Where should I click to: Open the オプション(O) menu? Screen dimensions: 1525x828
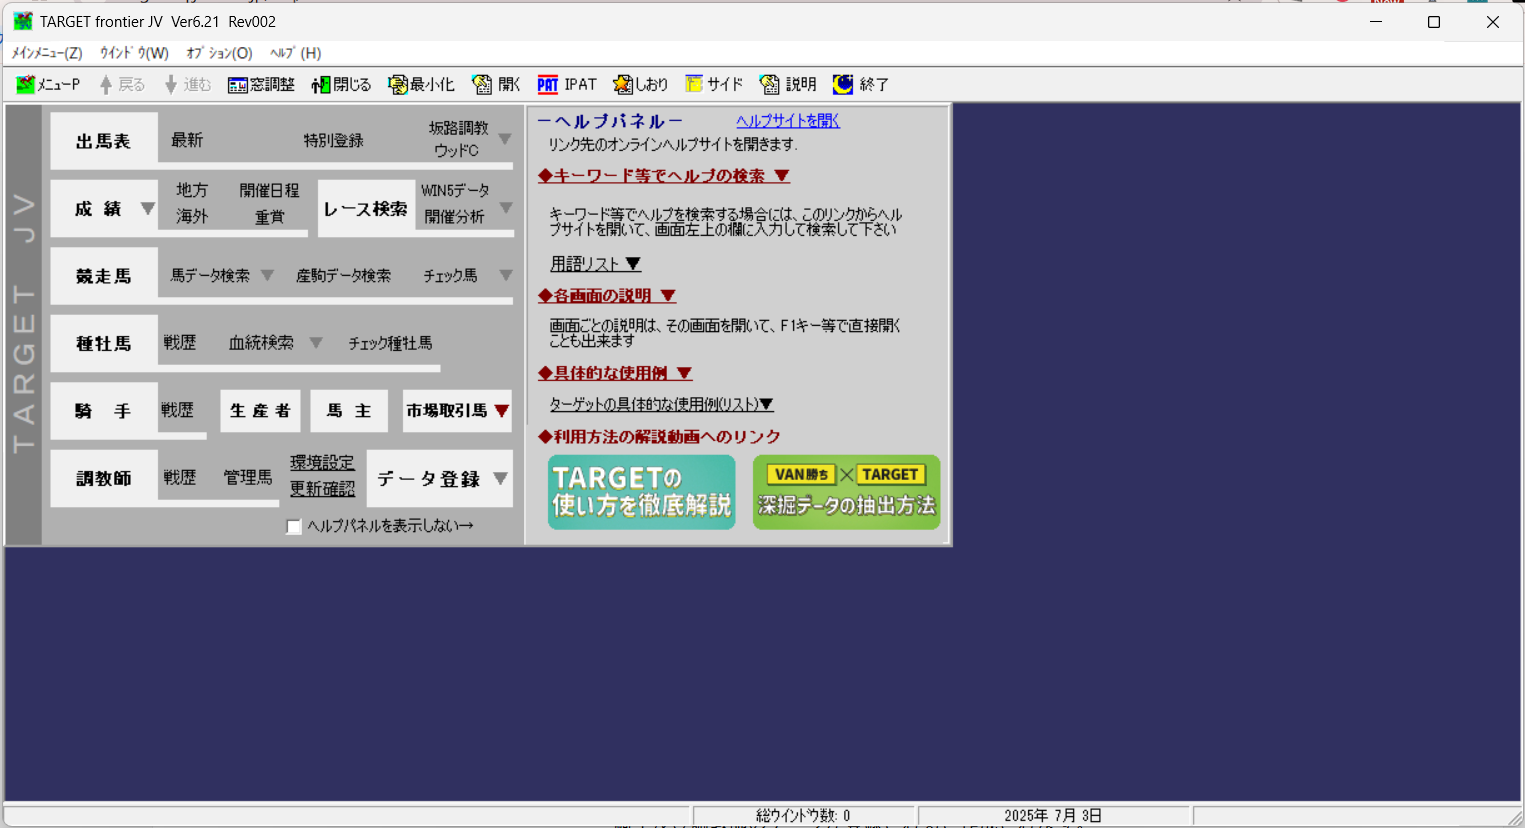pos(219,53)
